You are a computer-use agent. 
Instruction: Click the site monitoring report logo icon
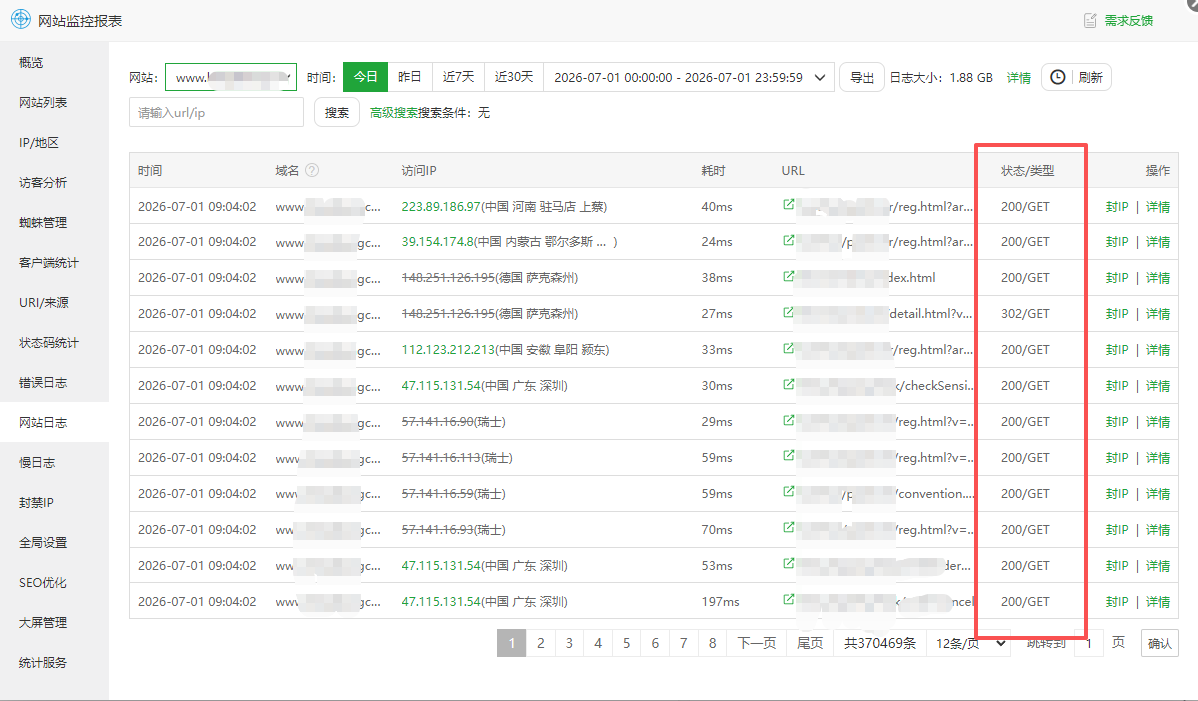pyautogui.click(x=21, y=20)
